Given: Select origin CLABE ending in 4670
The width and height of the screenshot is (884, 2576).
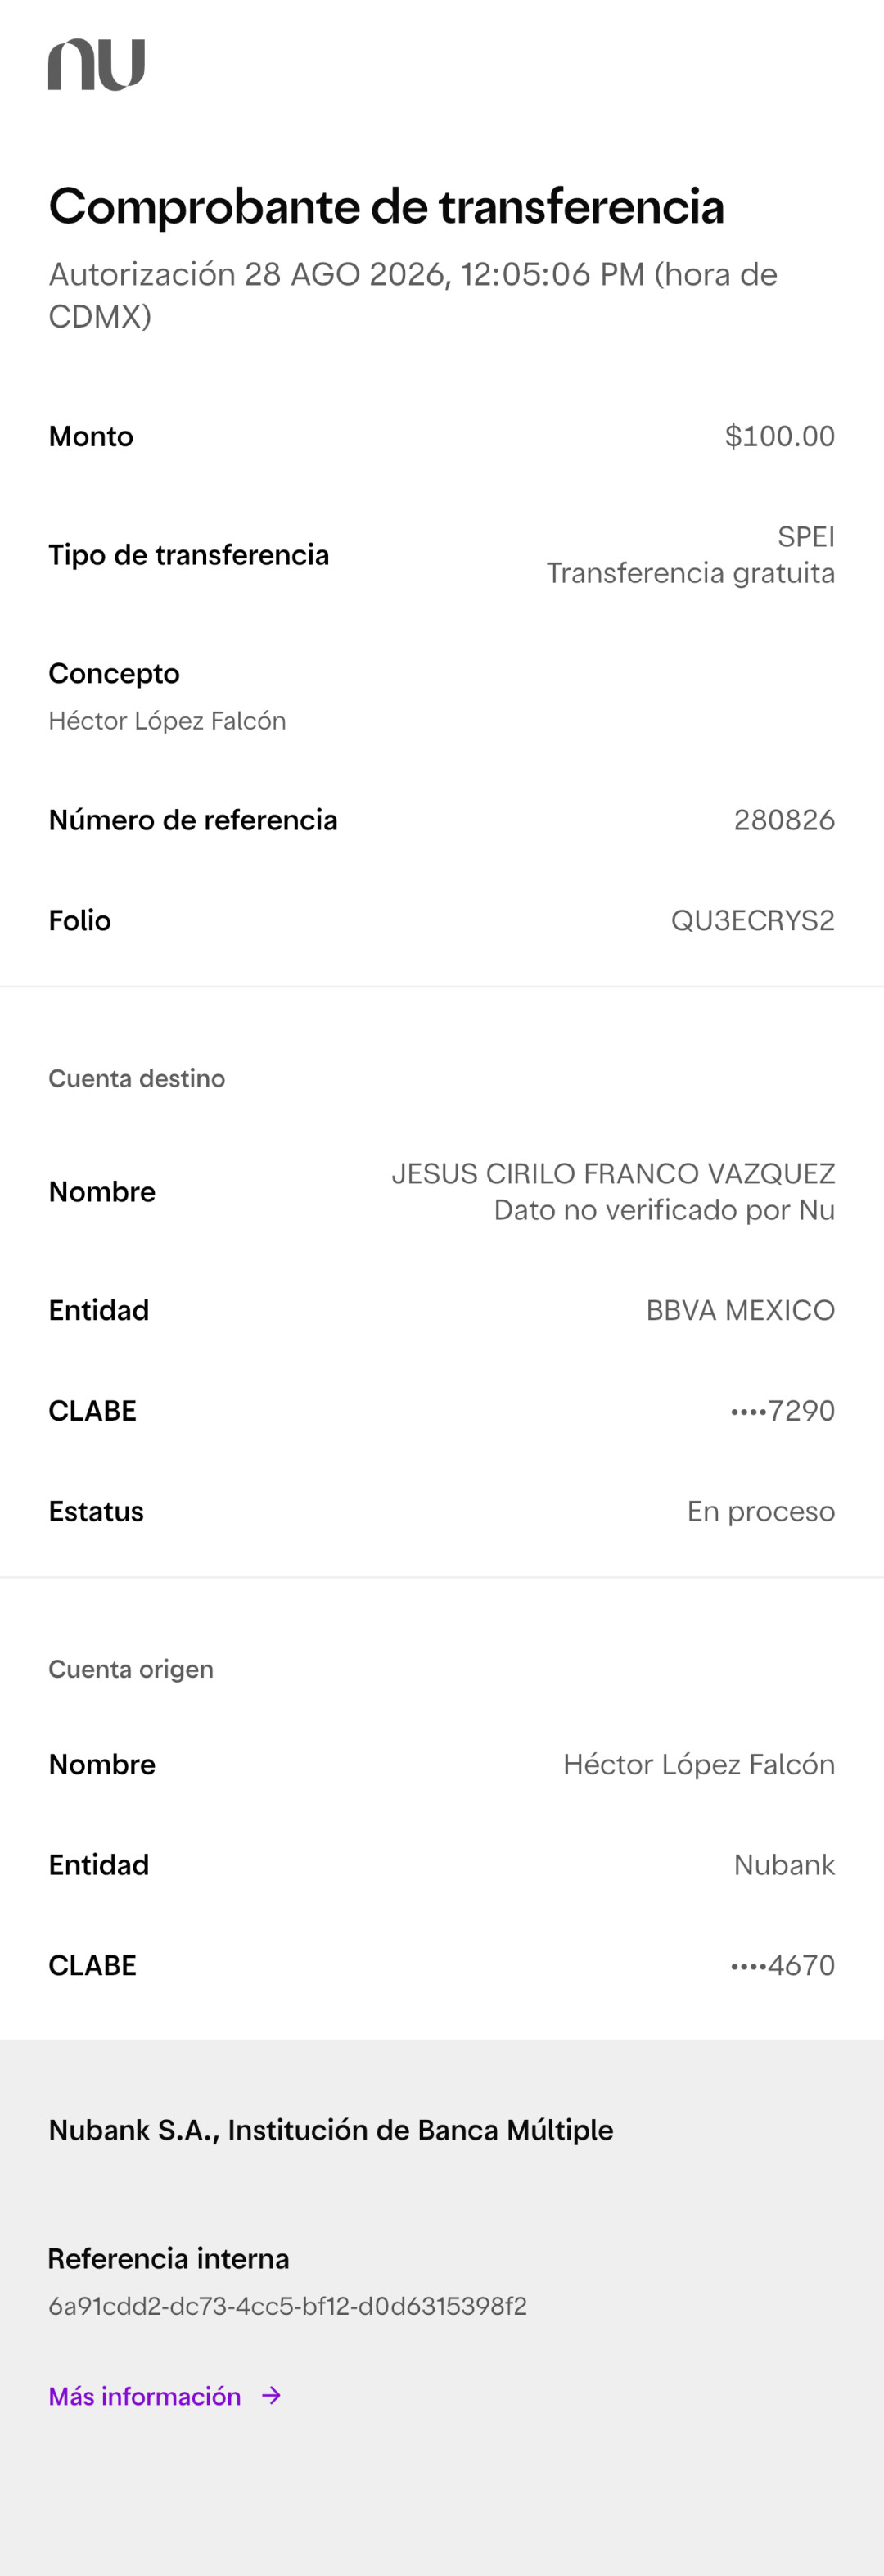Looking at the screenshot, I should 782,1965.
